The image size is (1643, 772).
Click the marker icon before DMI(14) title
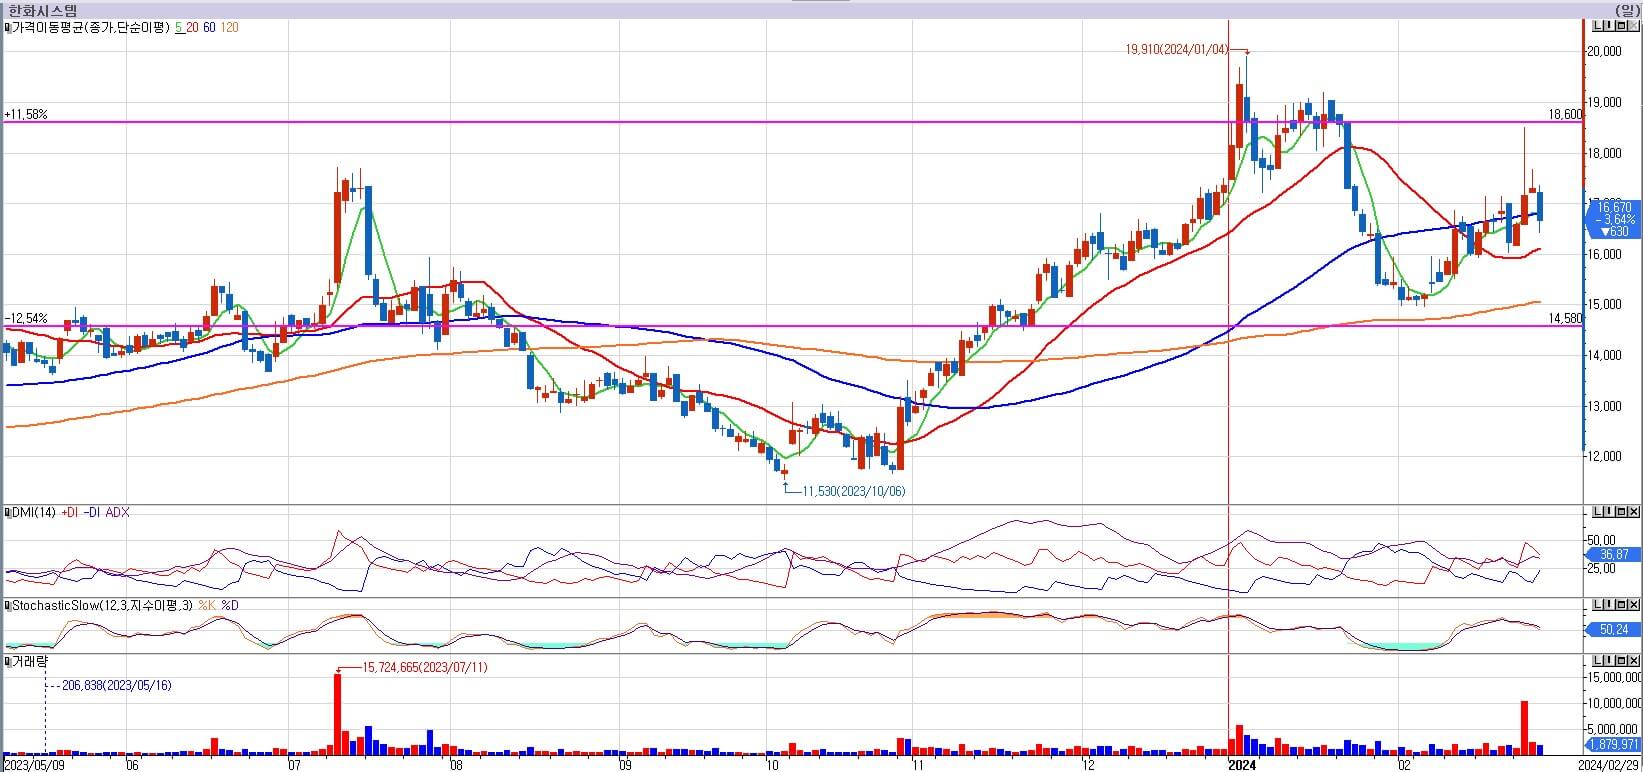7,512
